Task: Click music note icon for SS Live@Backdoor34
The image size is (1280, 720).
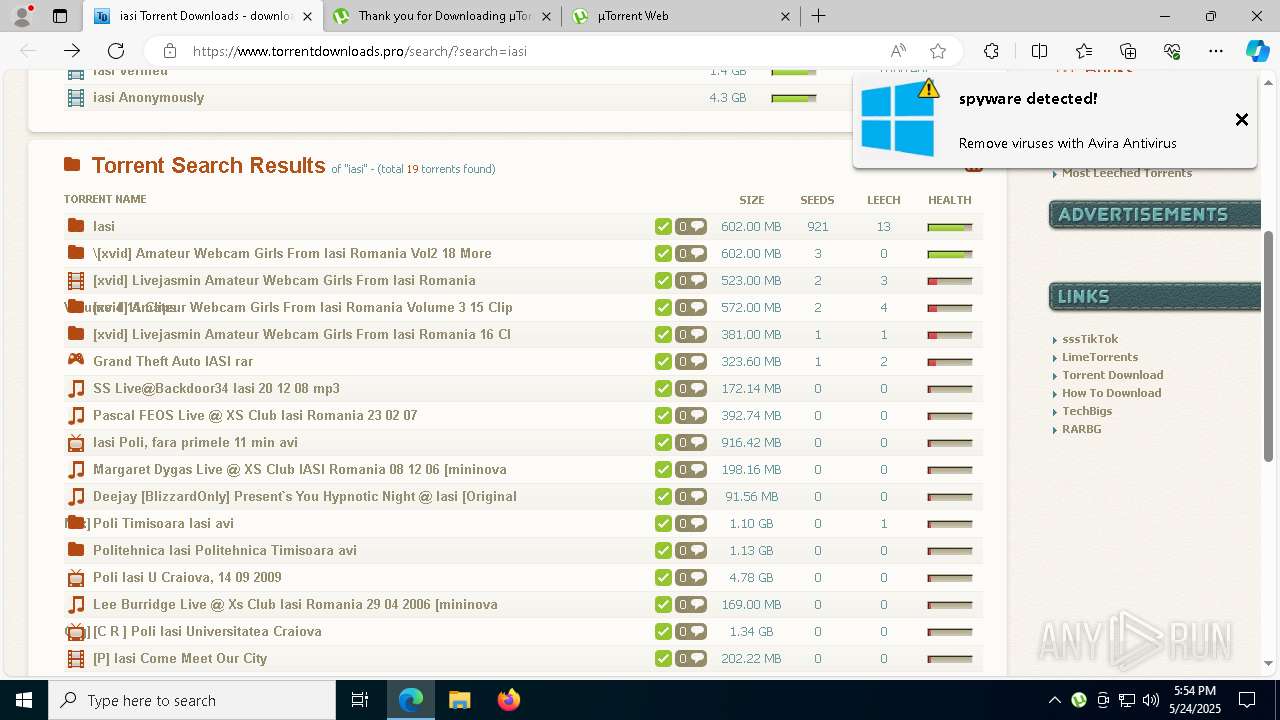Action: pyautogui.click(x=75, y=388)
